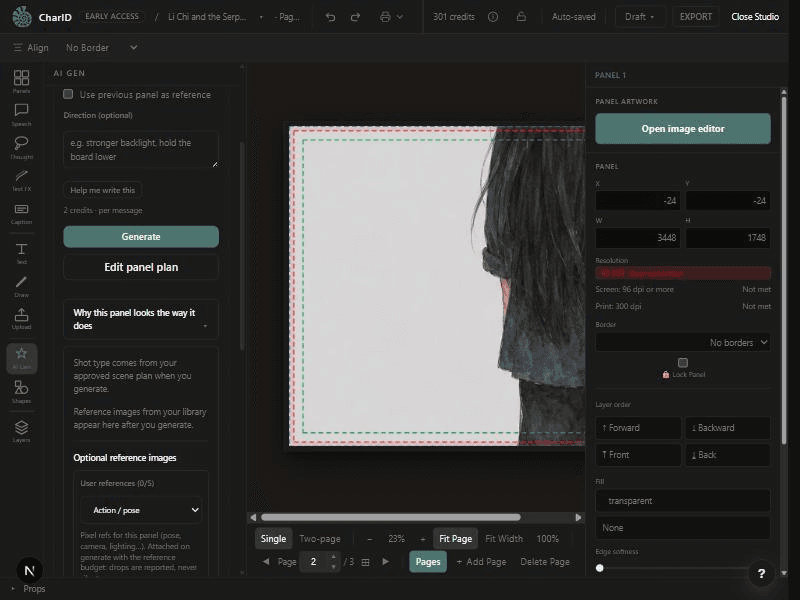Select Fit Page zoom
This screenshot has height=600, width=800.
pos(456,538)
